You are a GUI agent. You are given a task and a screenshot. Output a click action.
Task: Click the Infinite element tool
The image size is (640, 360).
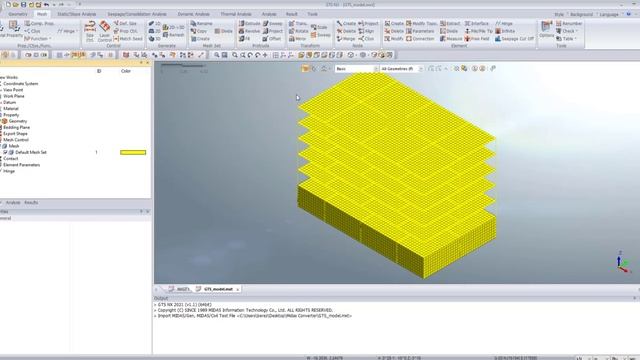(505, 31)
